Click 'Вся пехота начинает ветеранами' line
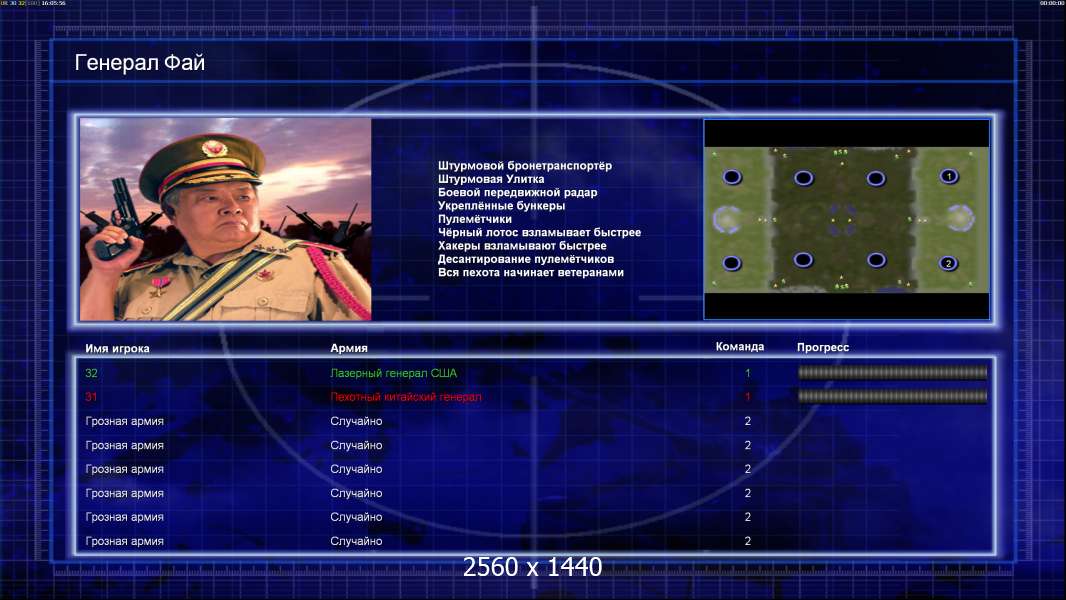 tap(530, 272)
